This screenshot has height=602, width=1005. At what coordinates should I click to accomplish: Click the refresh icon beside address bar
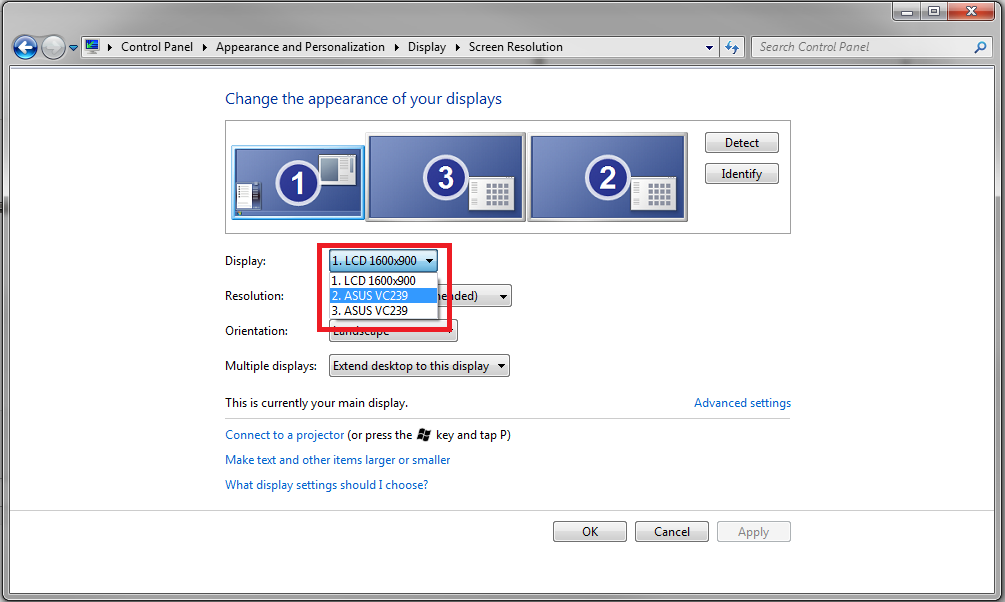(x=732, y=47)
